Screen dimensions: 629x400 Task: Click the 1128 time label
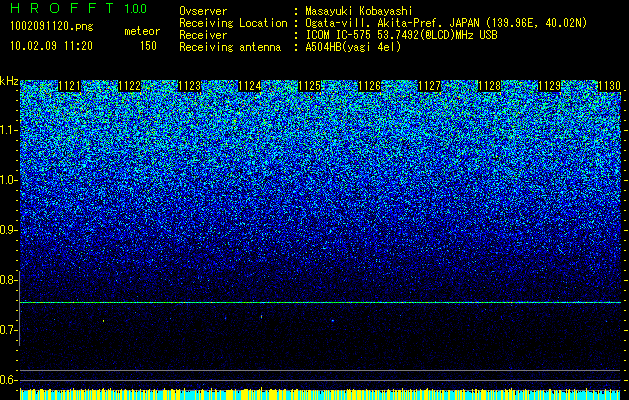[489, 86]
